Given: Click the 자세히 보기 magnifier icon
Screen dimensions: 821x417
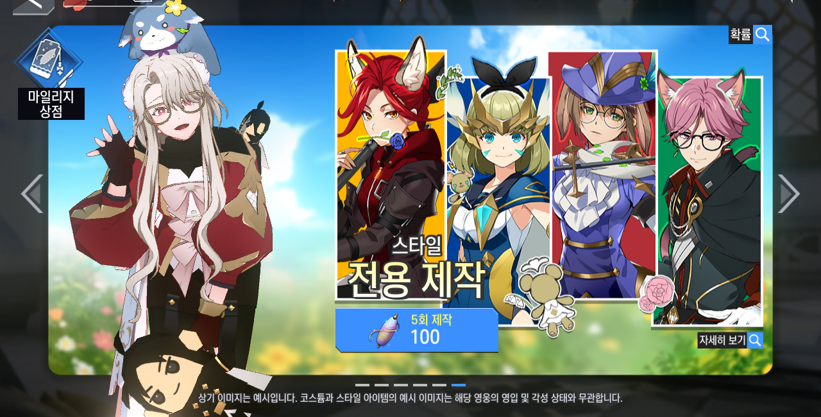Looking at the screenshot, I should 755,340.
